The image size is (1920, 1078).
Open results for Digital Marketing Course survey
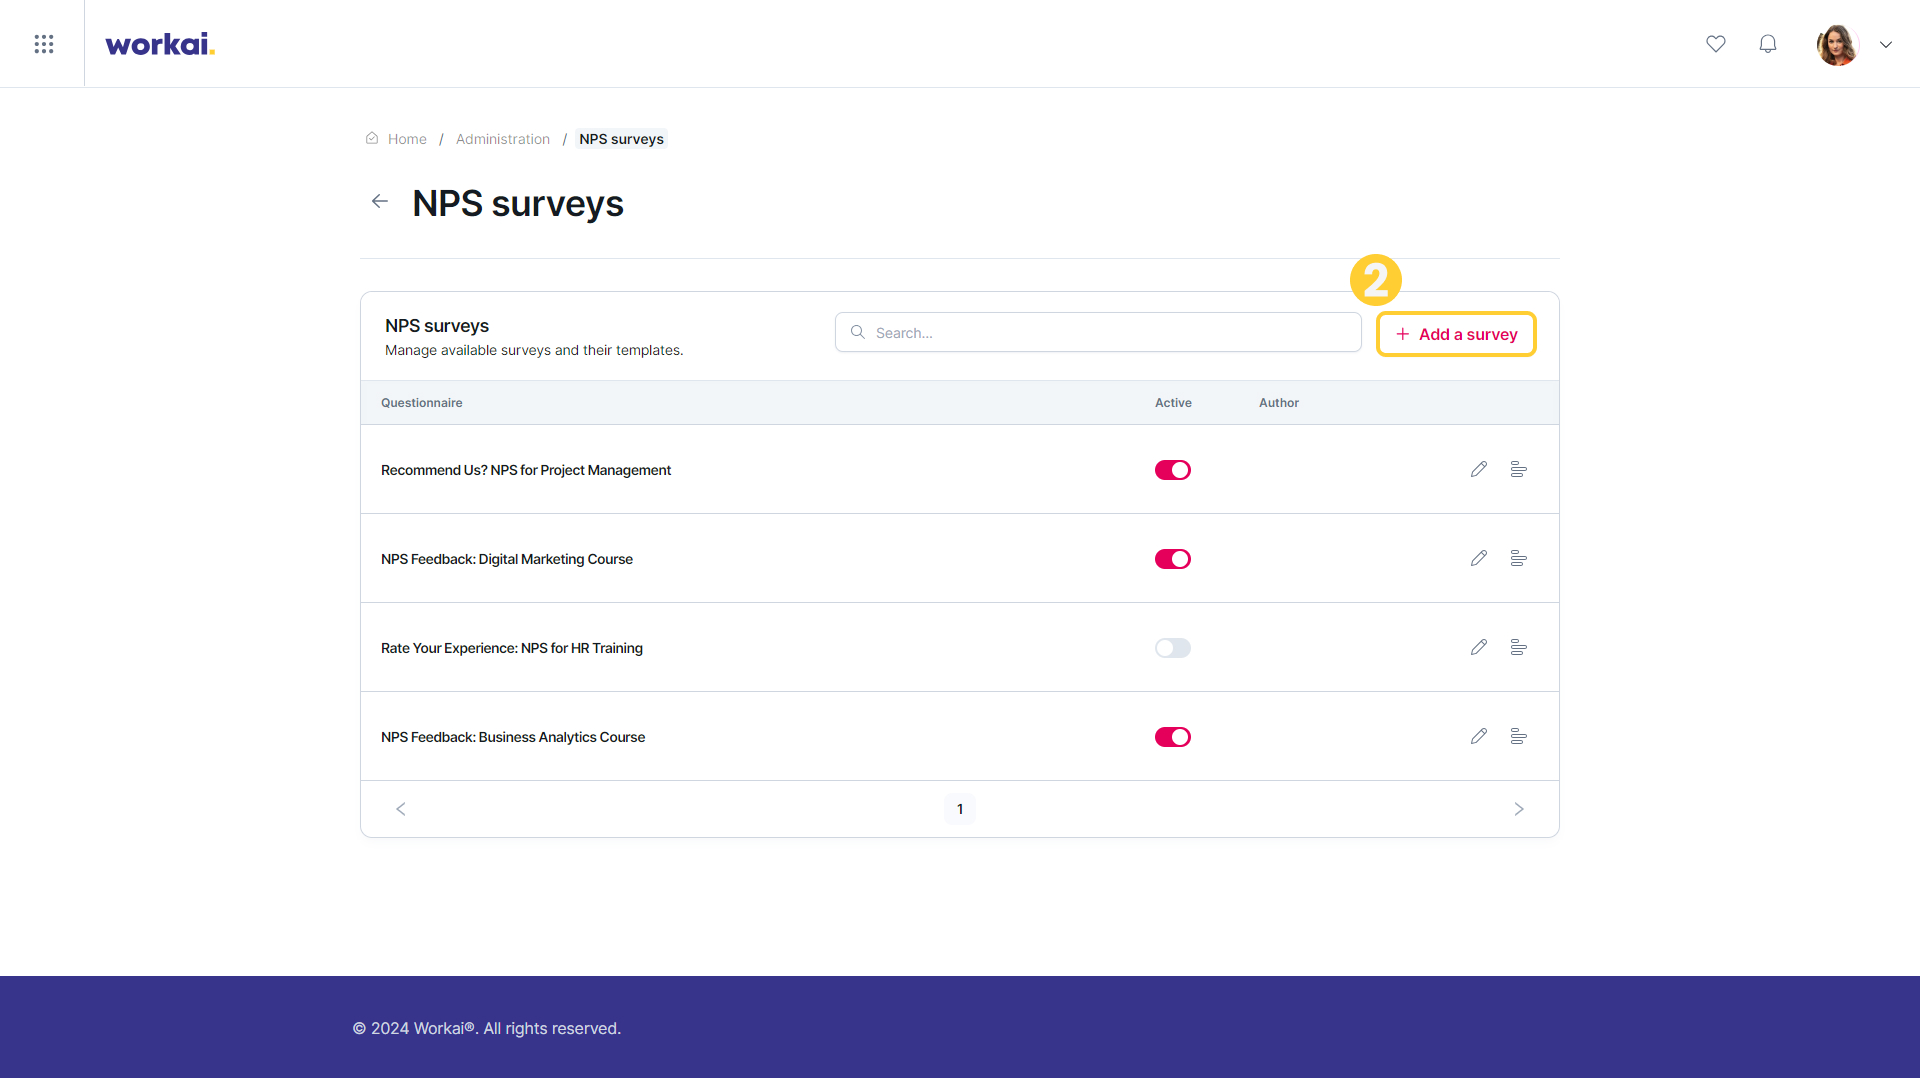[x=1518, y=558]
